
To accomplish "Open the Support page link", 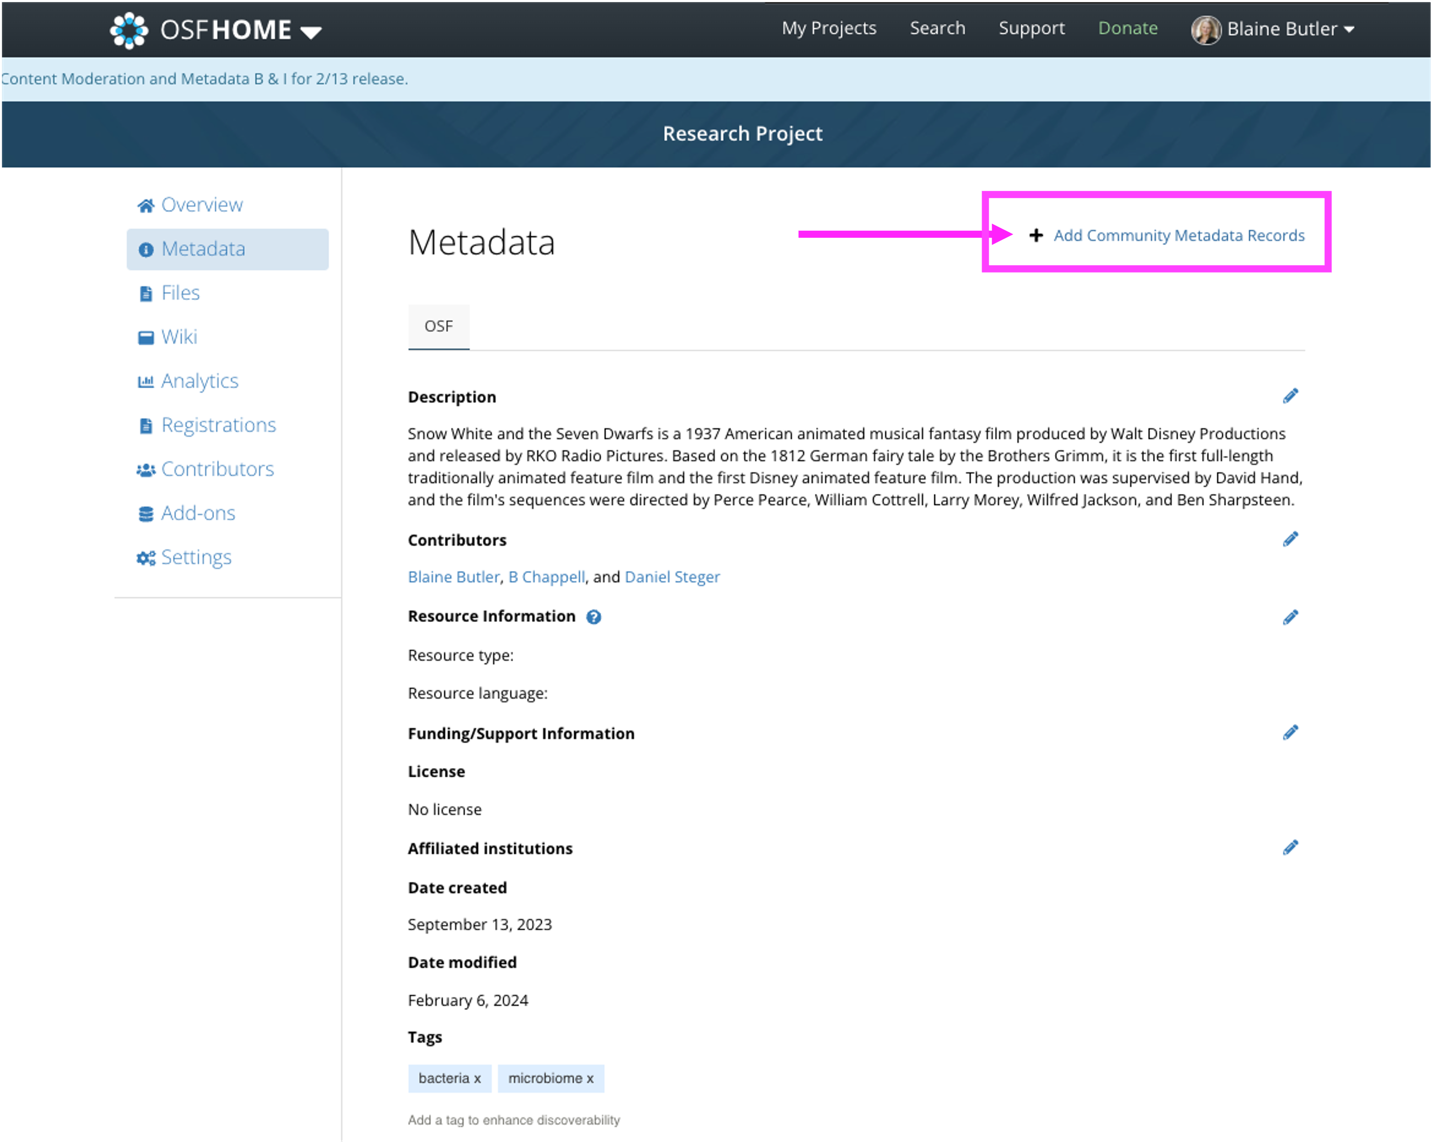I will [x=1031, y=28].
